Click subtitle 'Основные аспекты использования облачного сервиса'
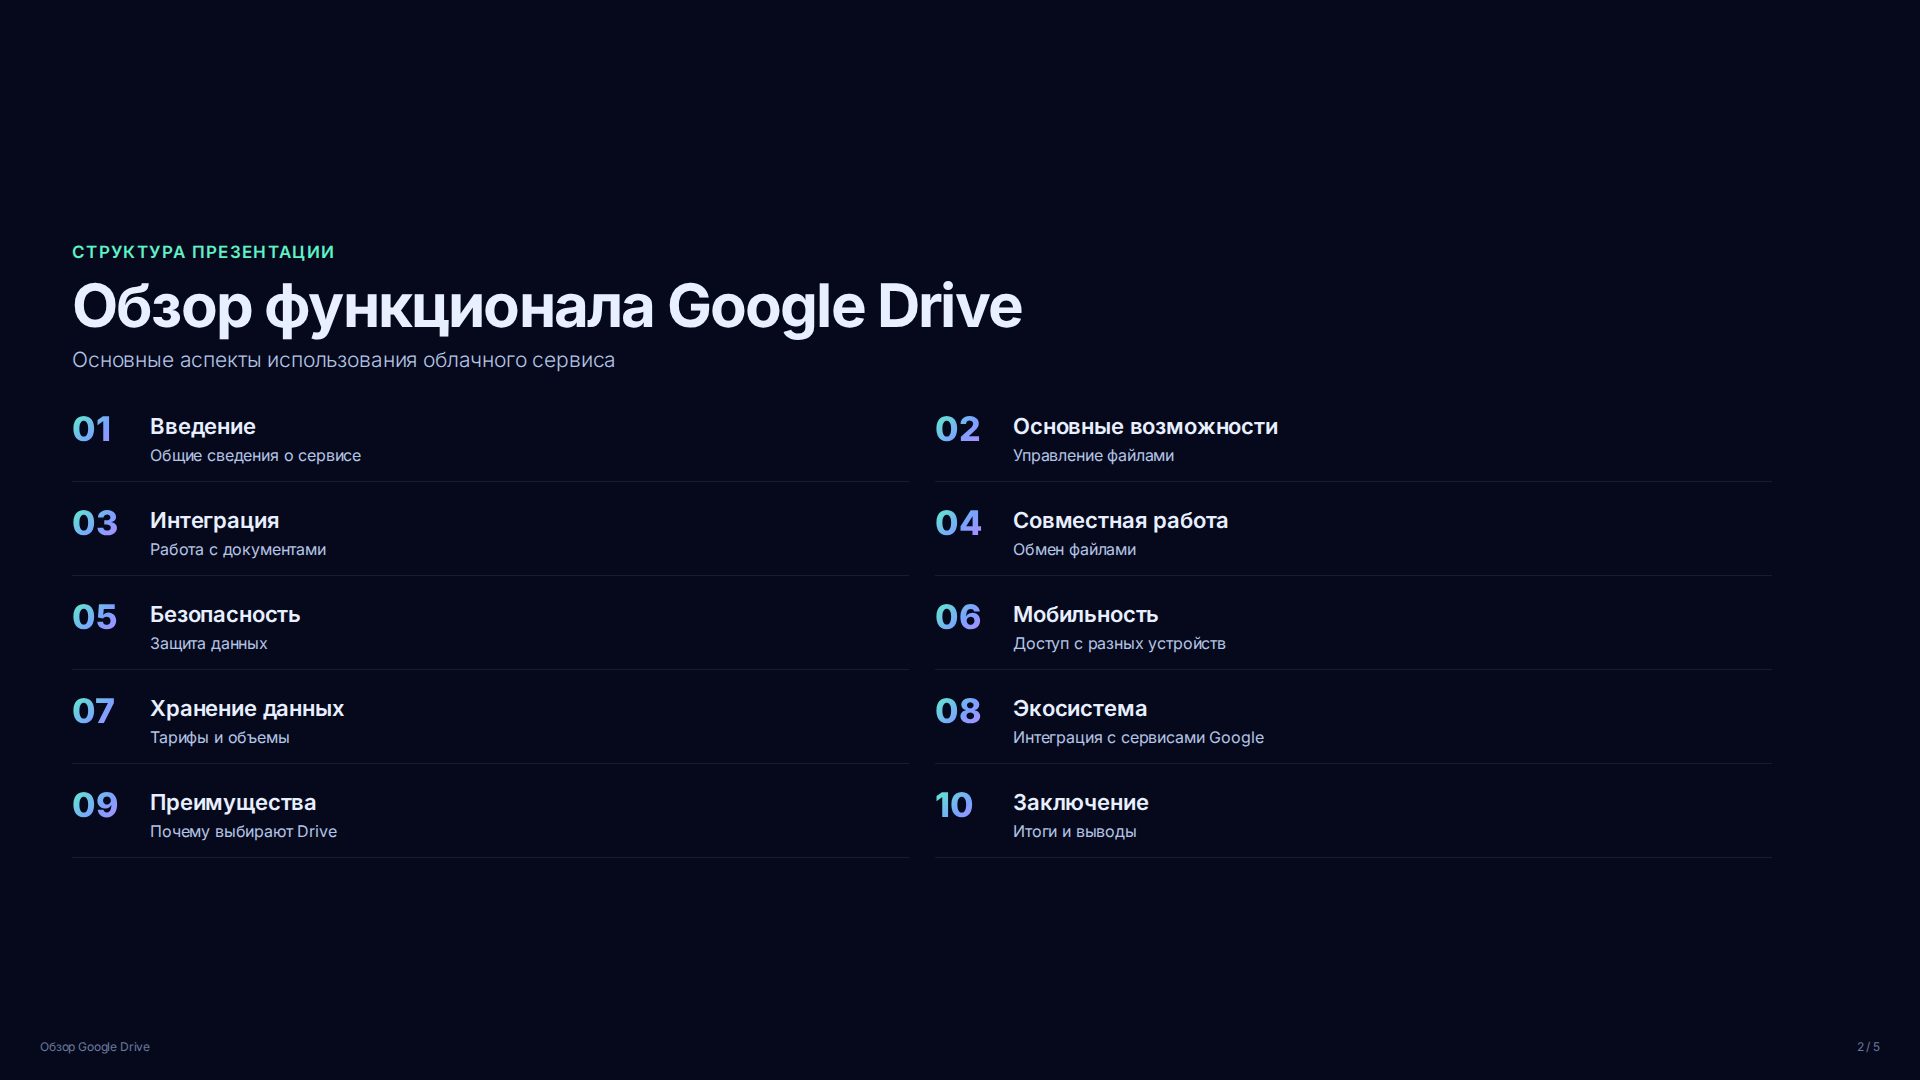The image size is (1920, 1080). click(343, 360)
